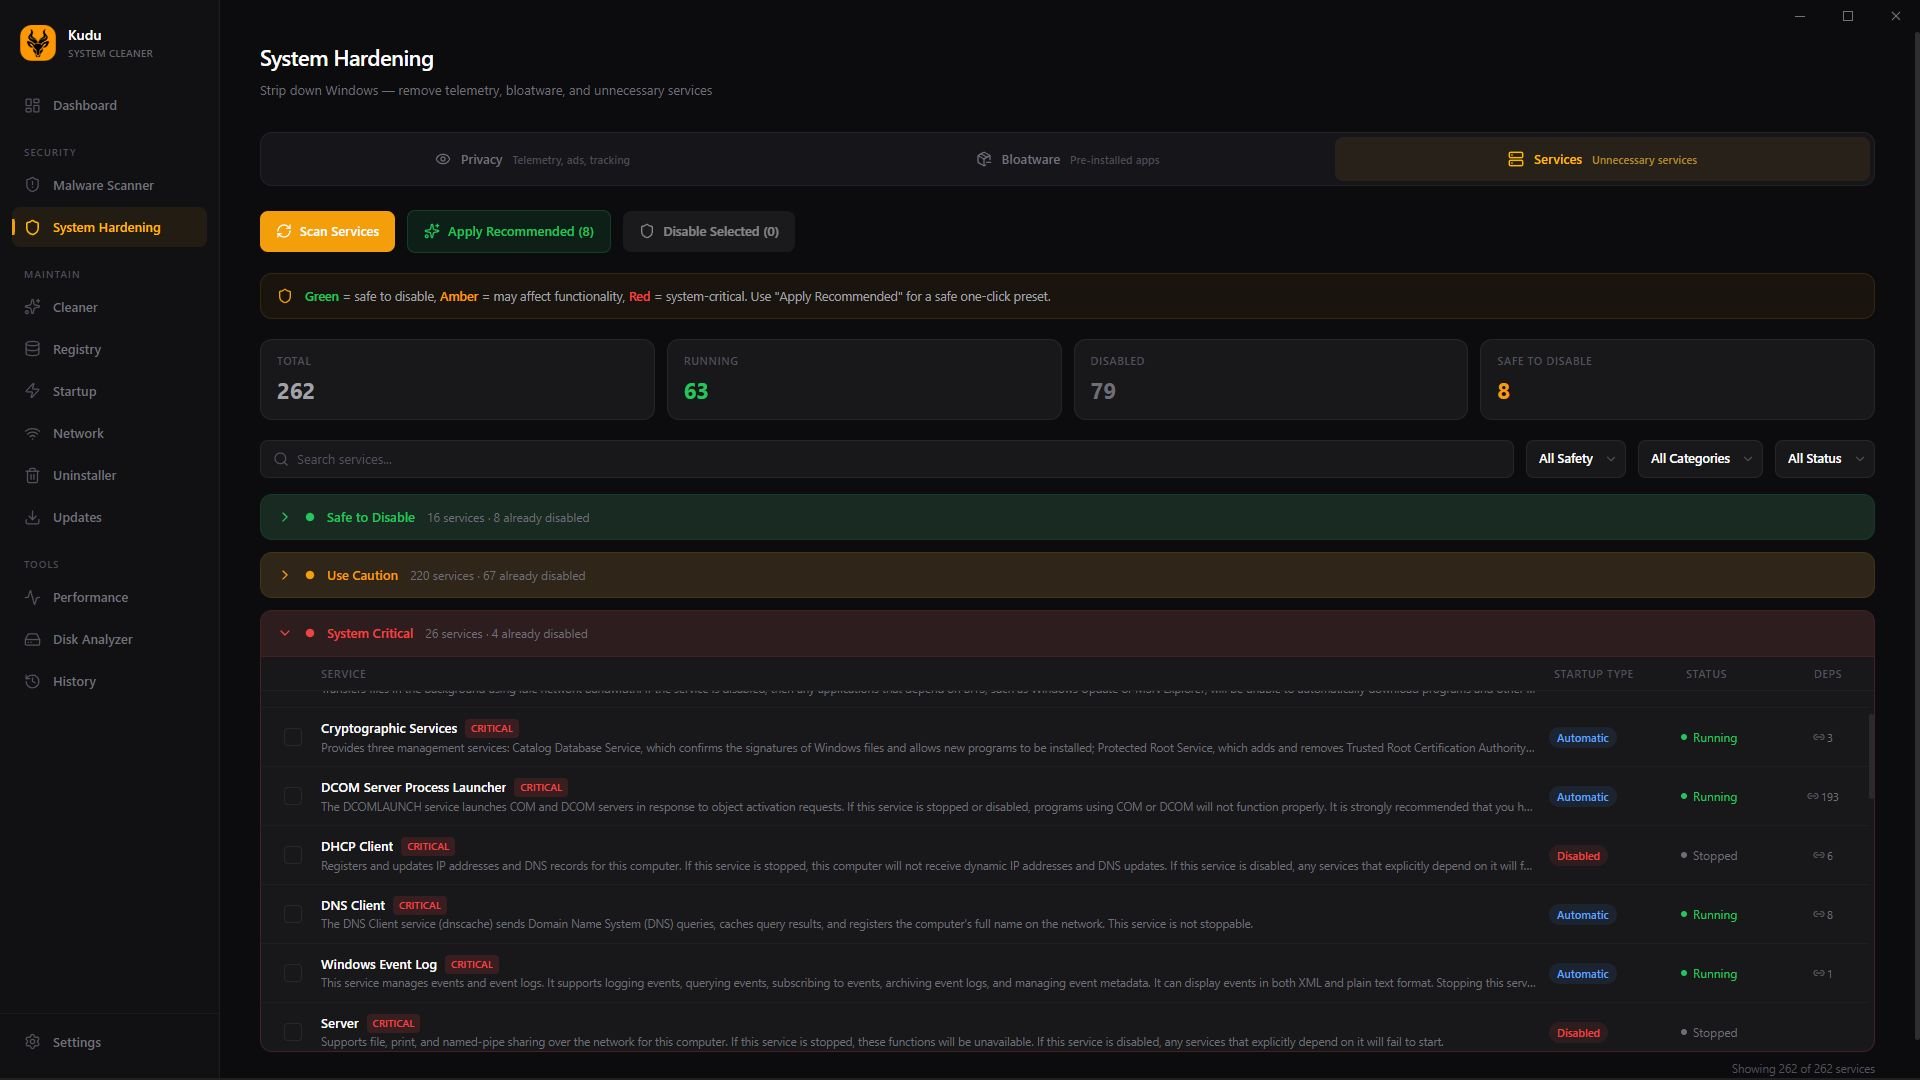Click Running status of Windows Event Log
The image size is (1920, 1080).
point(1709,974)
